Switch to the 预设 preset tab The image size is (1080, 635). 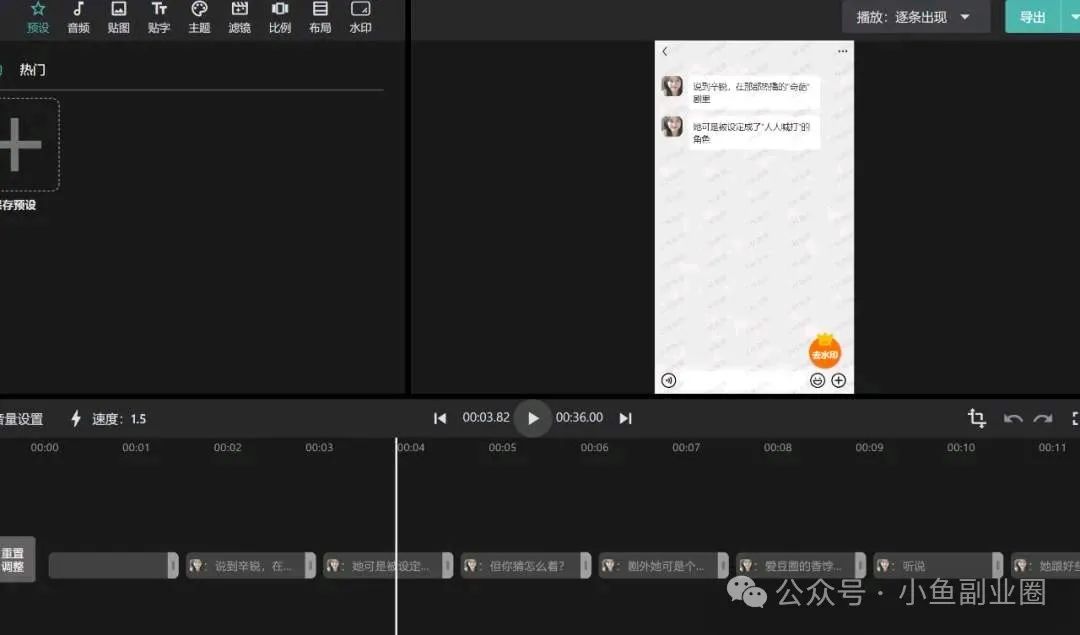38,17
